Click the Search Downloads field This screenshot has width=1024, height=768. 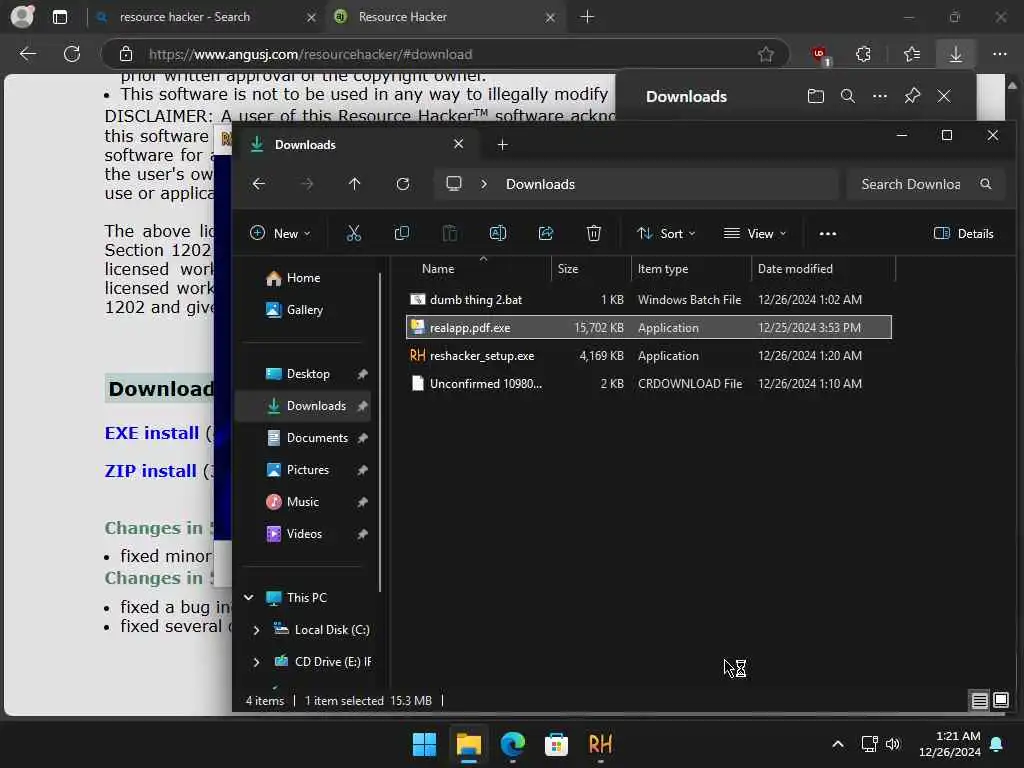tap(926, 184)
